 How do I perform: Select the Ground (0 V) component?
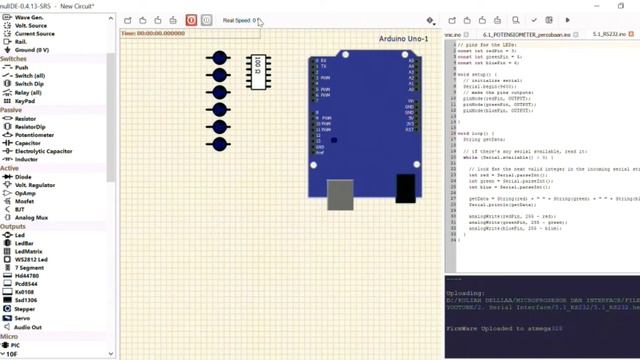(x=32, y=50)
